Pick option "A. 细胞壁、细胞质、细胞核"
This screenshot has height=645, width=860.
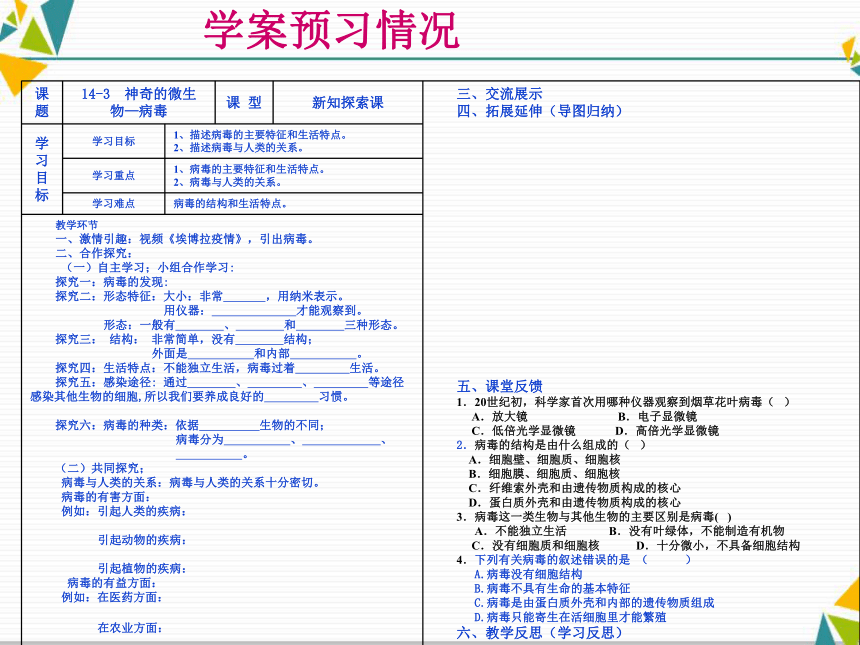pos(544,460)
